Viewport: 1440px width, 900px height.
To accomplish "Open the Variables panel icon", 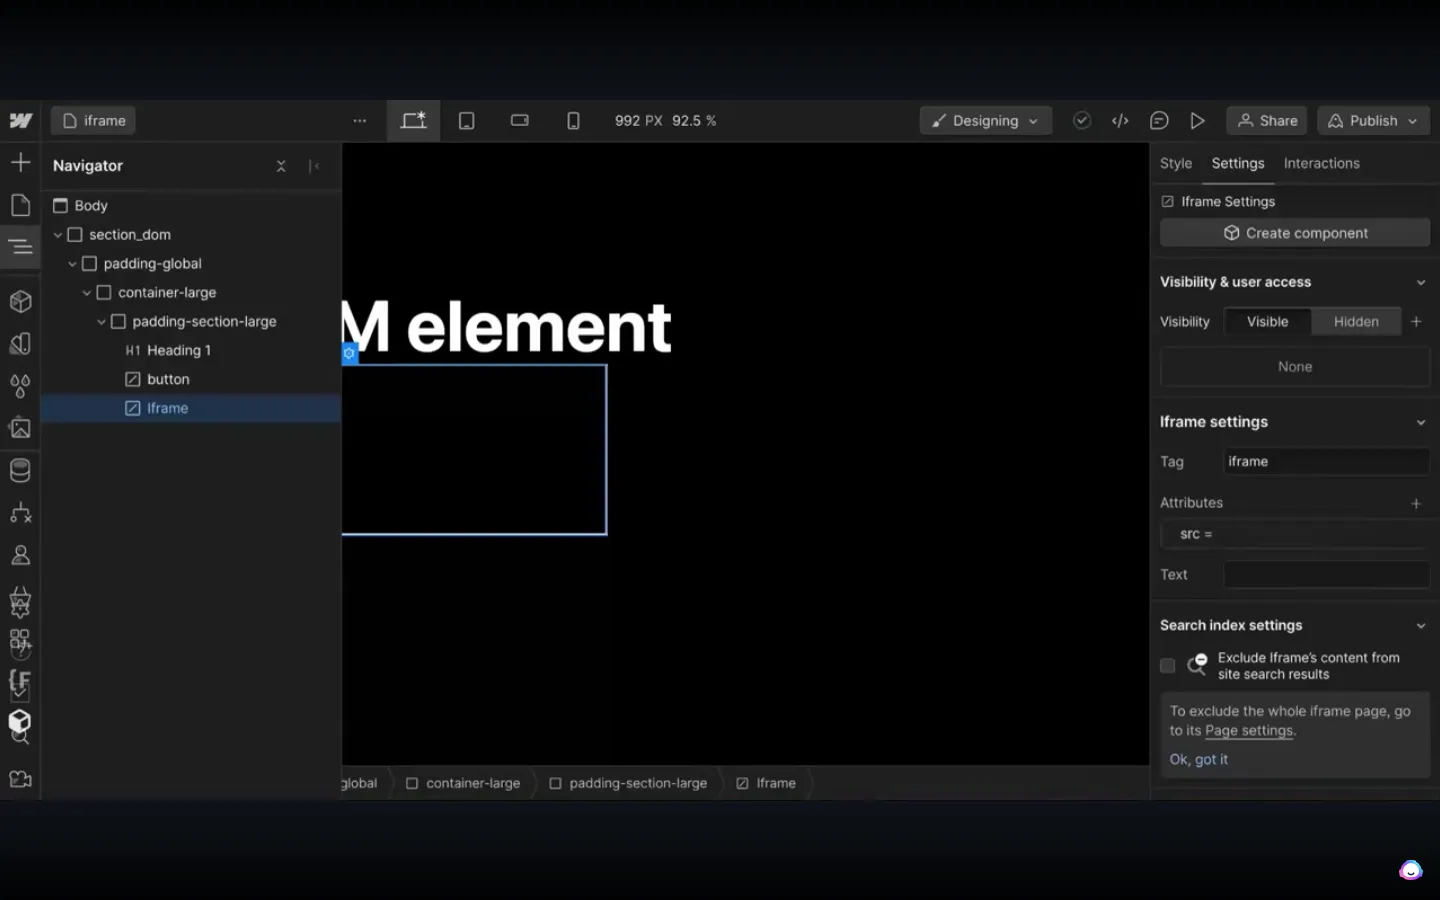I will (x=20, y=344).
